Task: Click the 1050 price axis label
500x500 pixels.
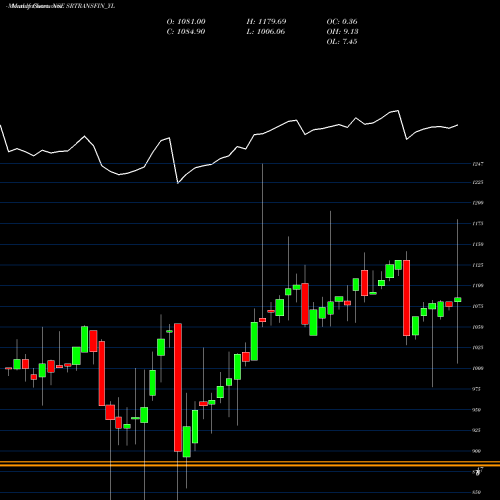Action: coord(478,327)
